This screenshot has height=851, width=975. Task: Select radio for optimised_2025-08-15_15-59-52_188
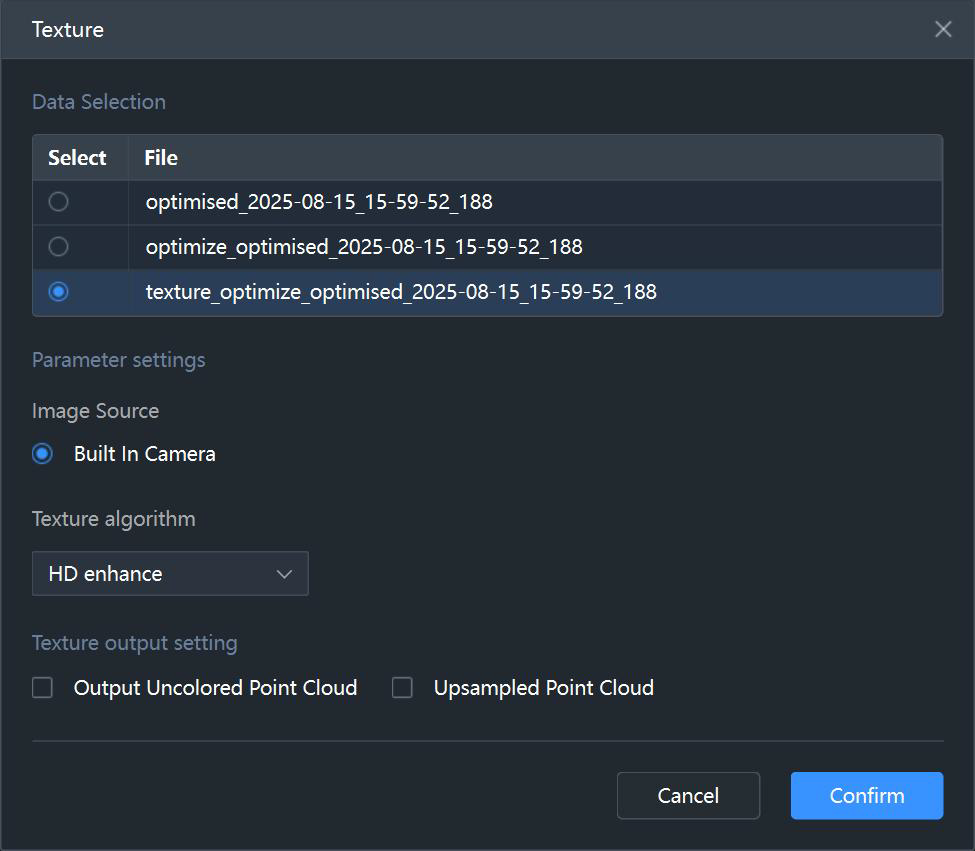pos(58,201)
